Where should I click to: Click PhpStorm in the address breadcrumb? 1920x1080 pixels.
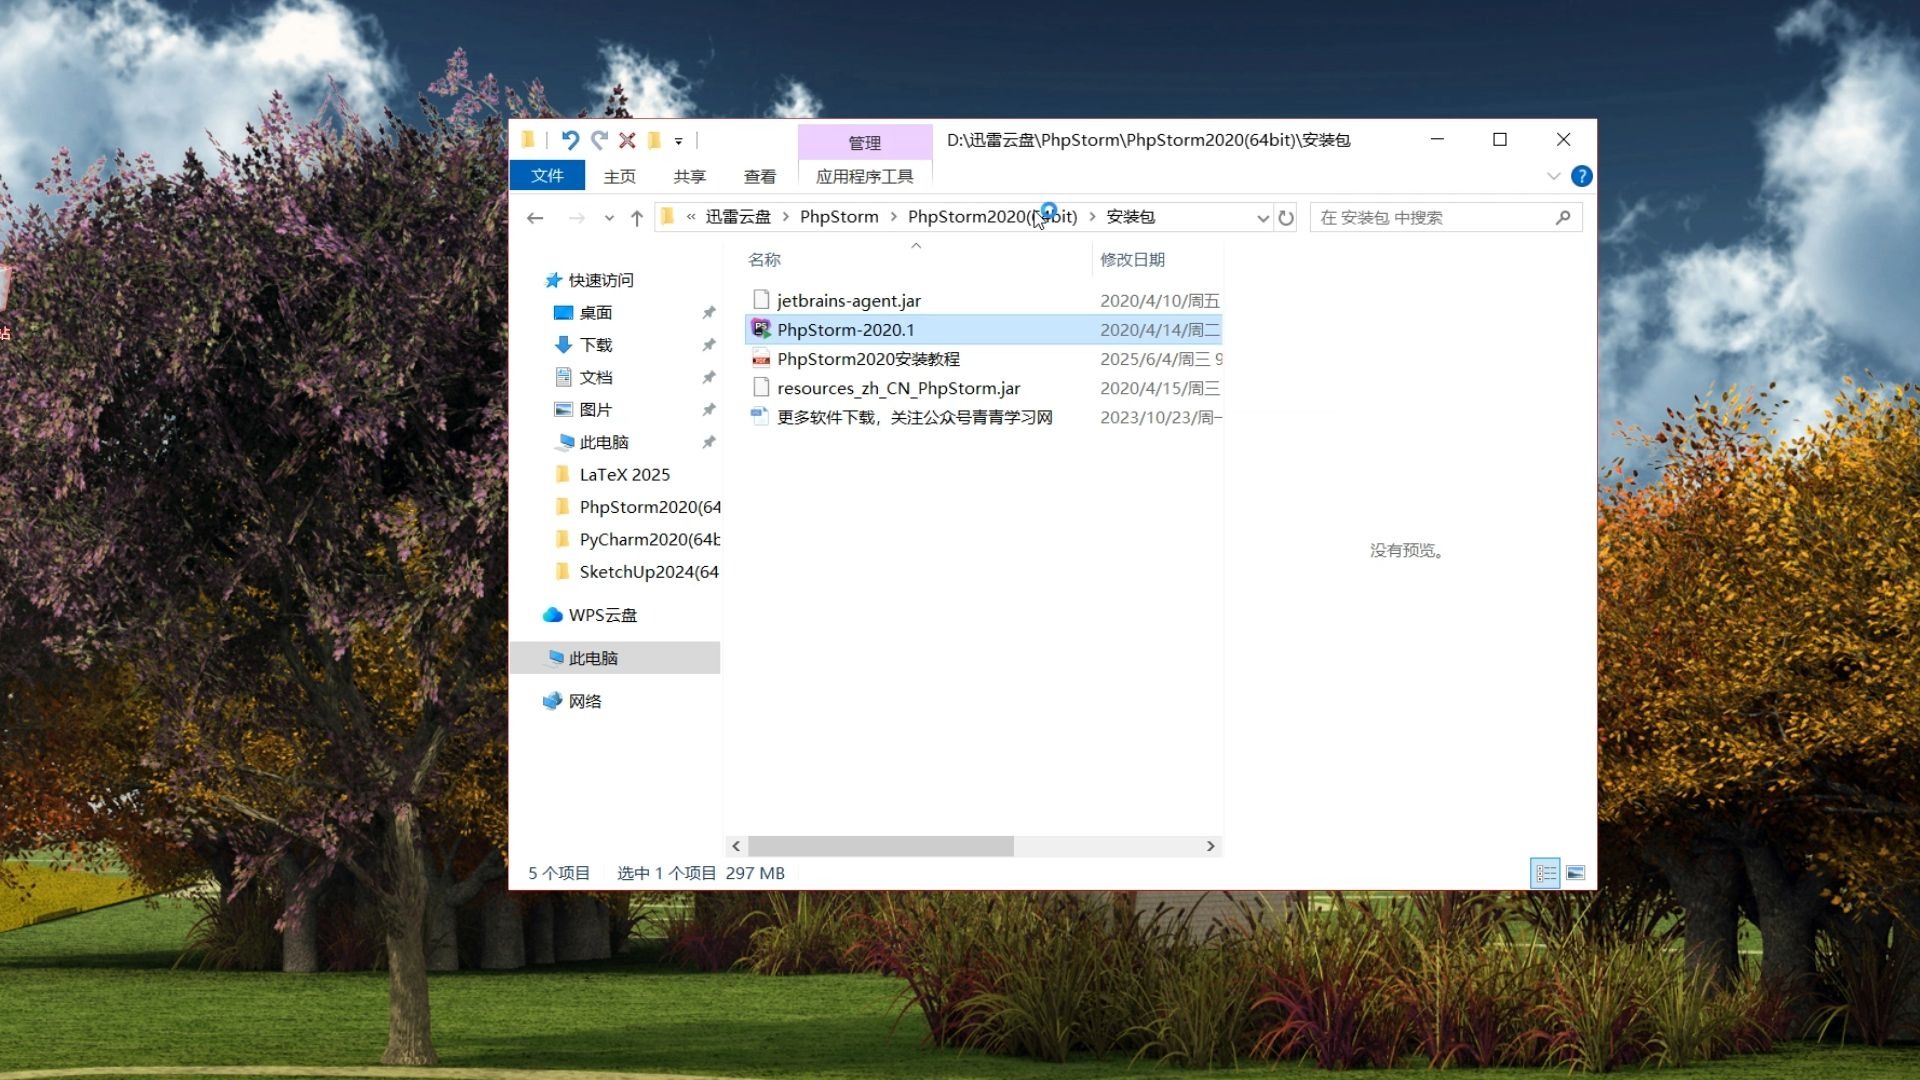(x=839, y=217)
